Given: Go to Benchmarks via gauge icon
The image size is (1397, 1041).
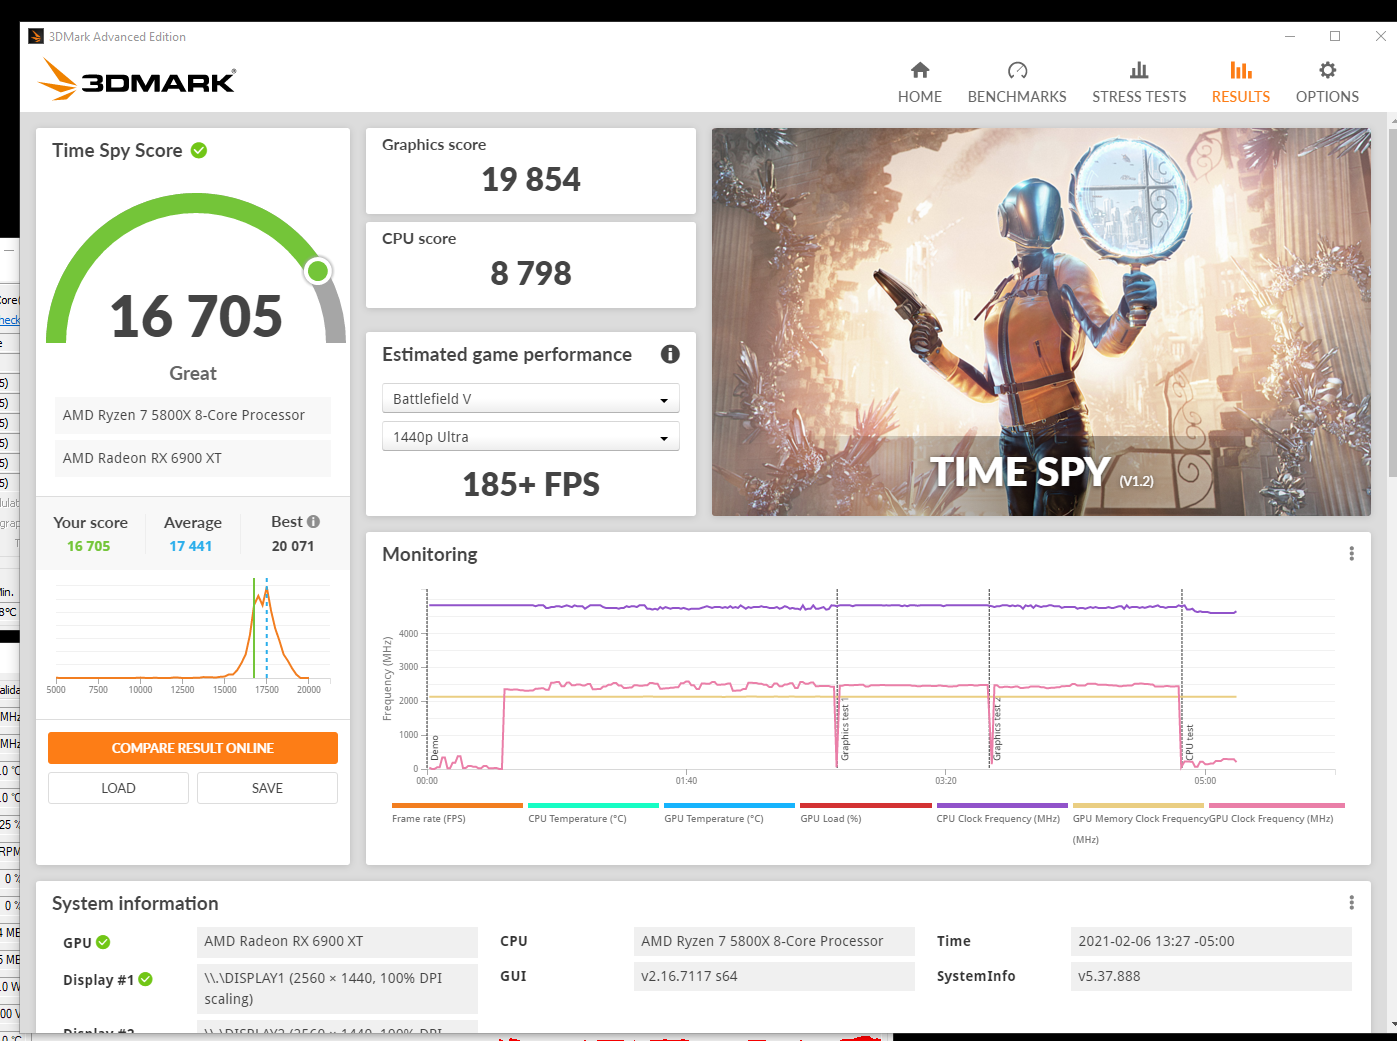Looking at the screenshot, I should tap(1017, 70).
